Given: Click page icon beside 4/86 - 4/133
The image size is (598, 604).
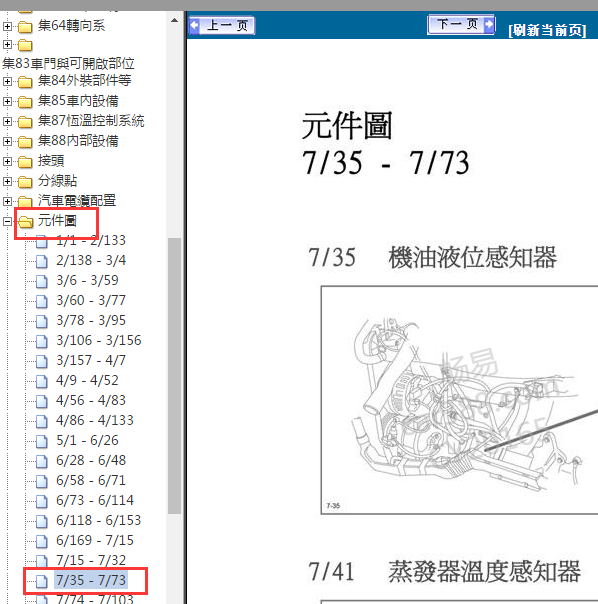Looking at the screenshot, I should tap(42, 422).
